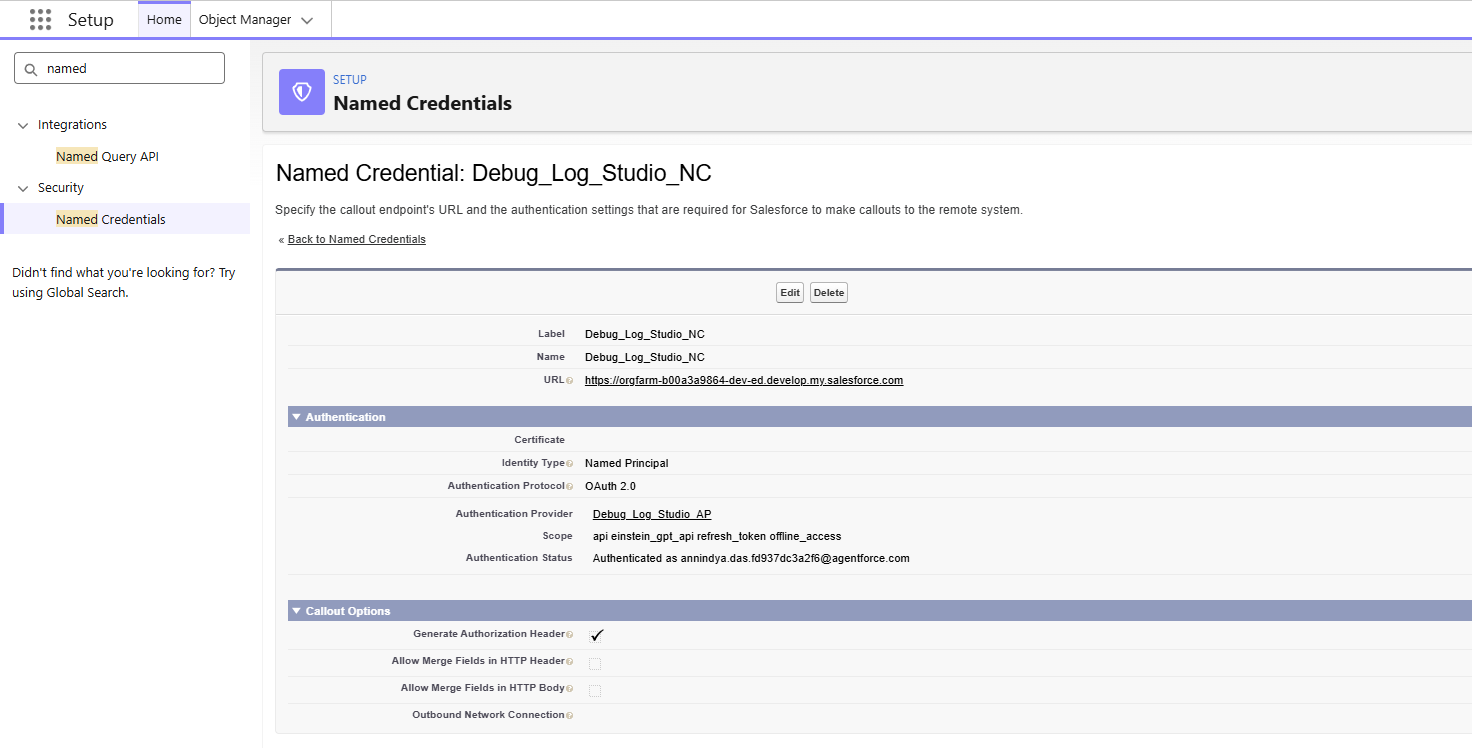This screenshot has height=748, width=1472.
Task: Click help icon beside Authentication Protocol
Action: coord(569,487)
